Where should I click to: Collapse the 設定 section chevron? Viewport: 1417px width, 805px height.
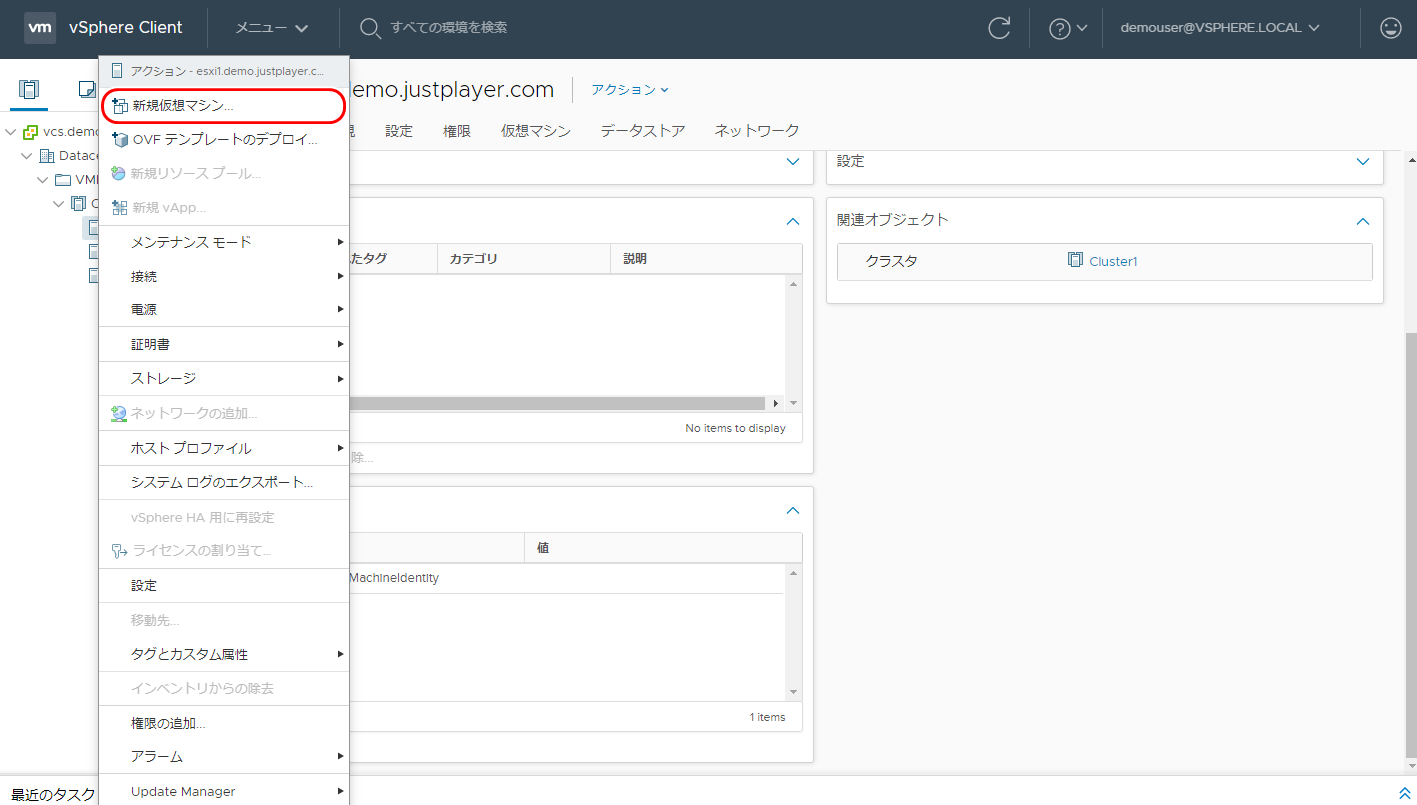coord(1362,161)
